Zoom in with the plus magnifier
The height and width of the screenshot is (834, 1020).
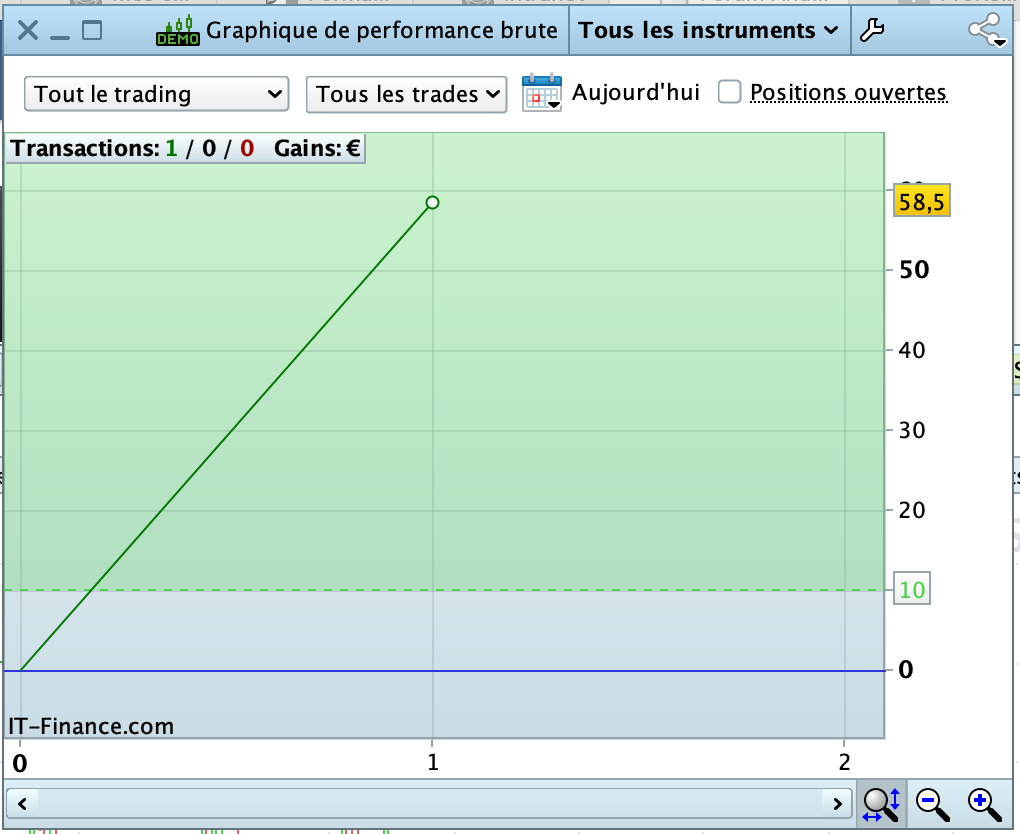pyautogui.click(x=984, y=804)
